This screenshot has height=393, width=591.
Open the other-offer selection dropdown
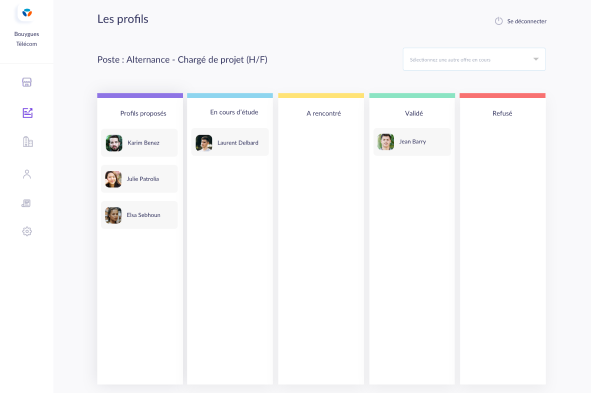tap(474, 59)
